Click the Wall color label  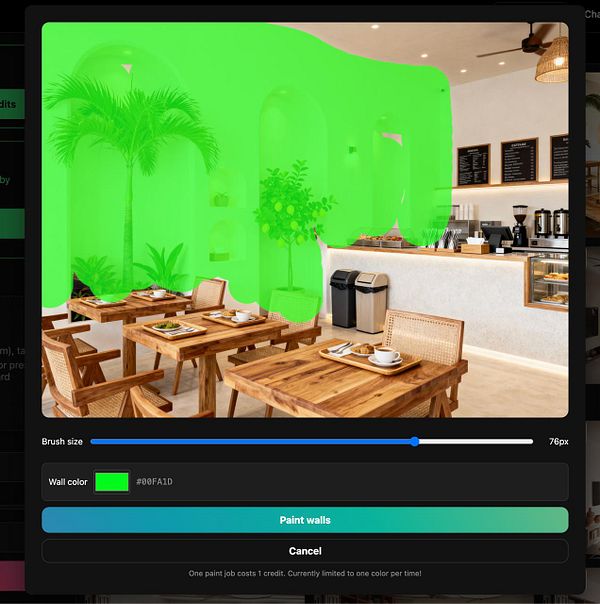pos(68,482)
